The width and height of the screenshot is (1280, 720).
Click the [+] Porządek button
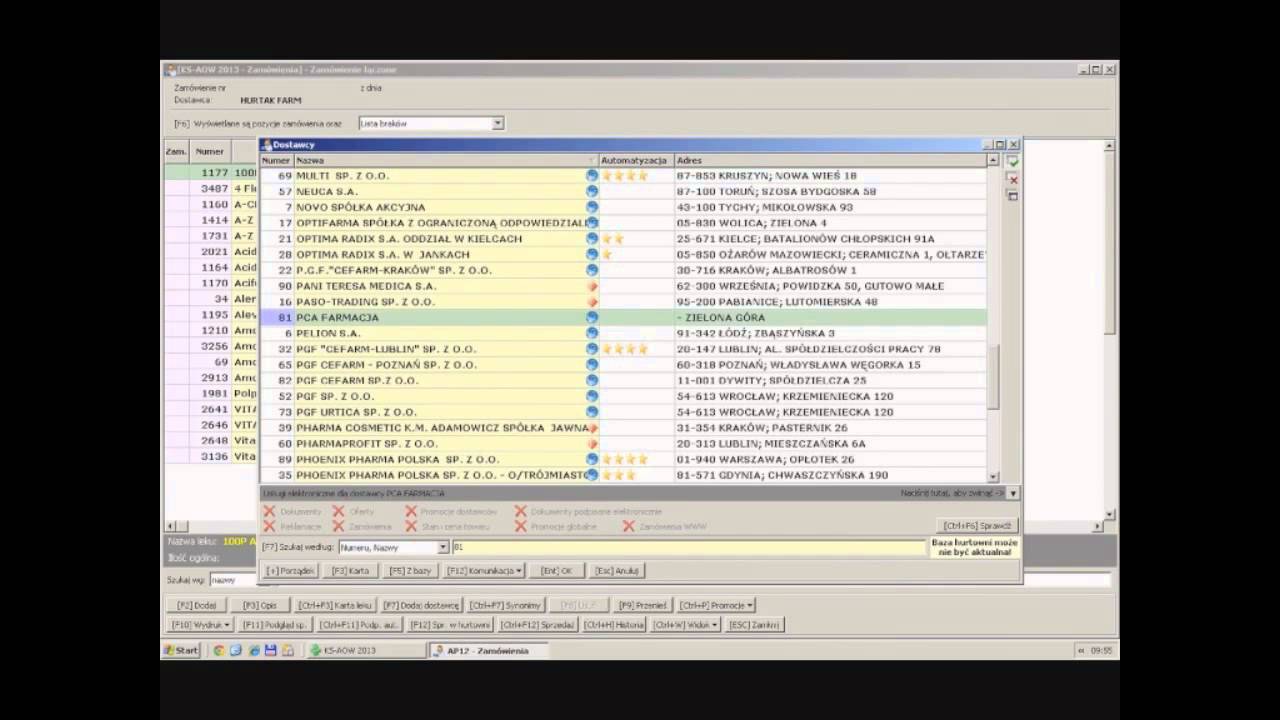click(x=291, y=570)
